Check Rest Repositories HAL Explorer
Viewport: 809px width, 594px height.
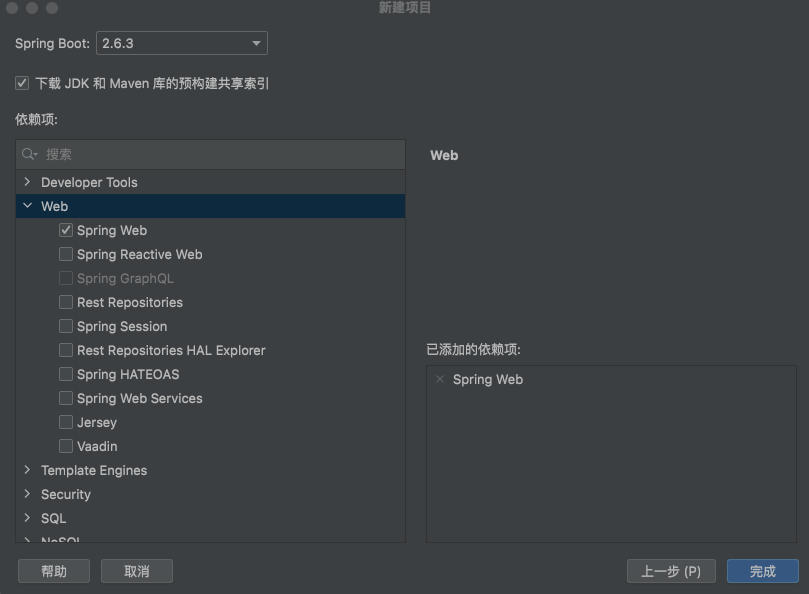pyautogui.click(x=66, y=350)
